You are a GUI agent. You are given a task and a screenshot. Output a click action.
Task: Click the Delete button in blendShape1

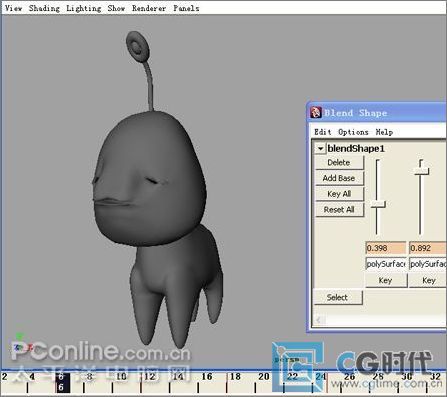339,163
